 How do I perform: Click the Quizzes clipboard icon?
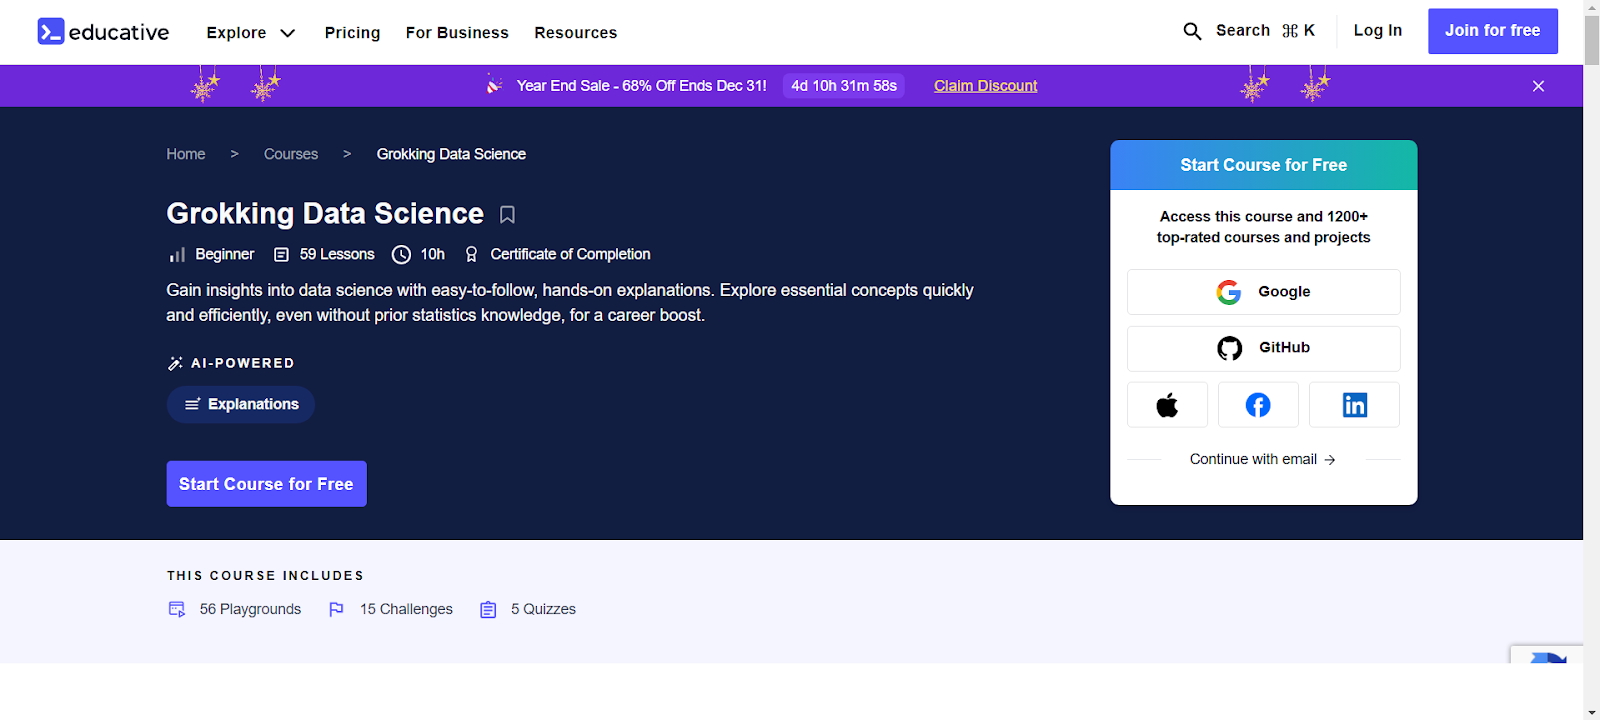point(488,609)
